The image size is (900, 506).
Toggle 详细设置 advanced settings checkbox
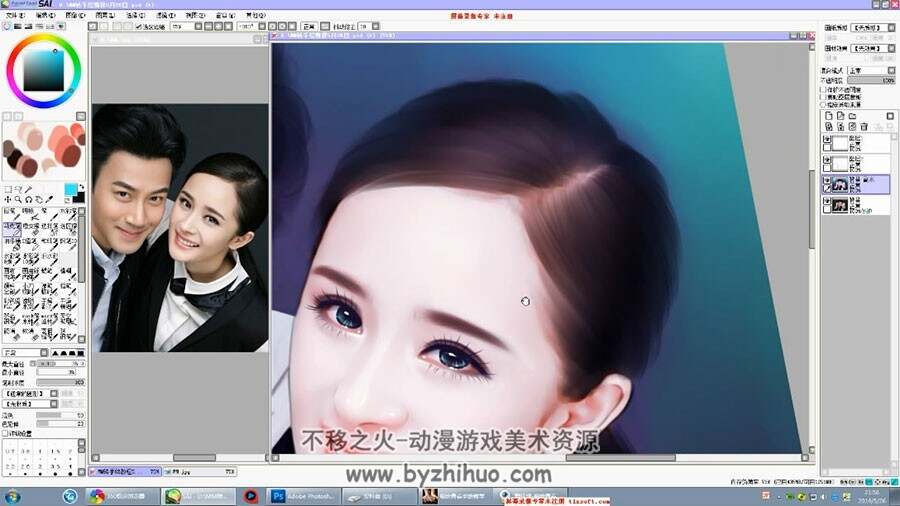coord(5,433)
